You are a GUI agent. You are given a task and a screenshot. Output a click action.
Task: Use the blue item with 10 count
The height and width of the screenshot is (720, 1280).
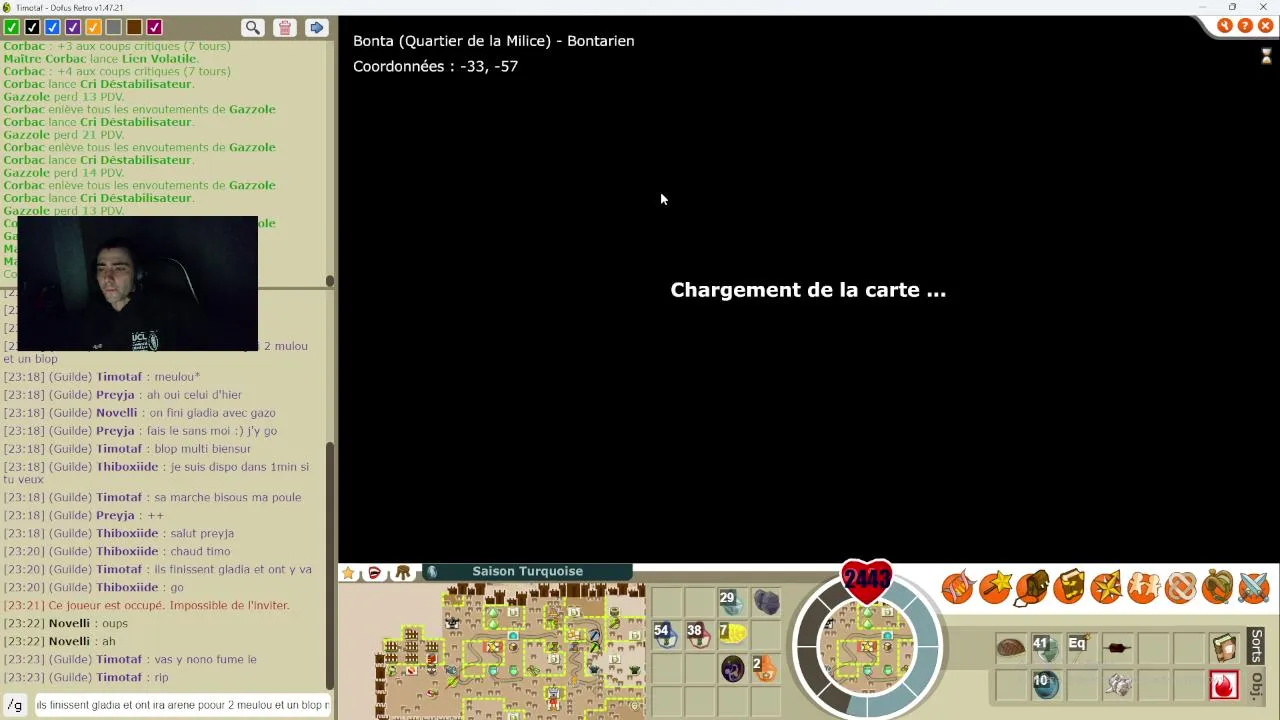point(1045,684)
